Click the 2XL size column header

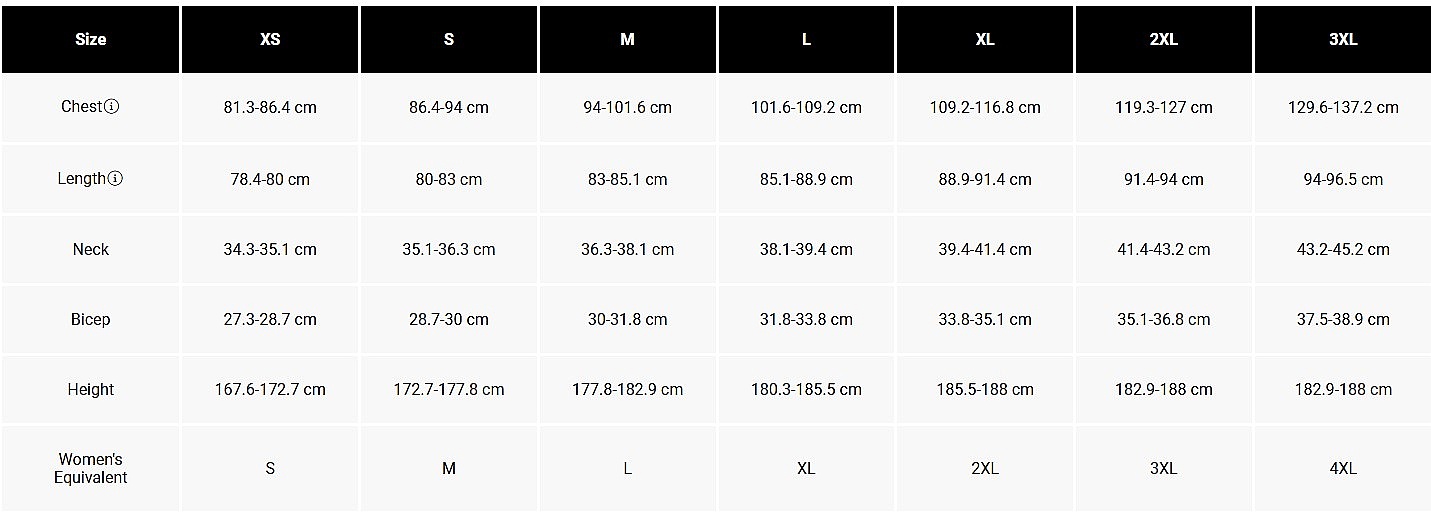[1164, 40]
